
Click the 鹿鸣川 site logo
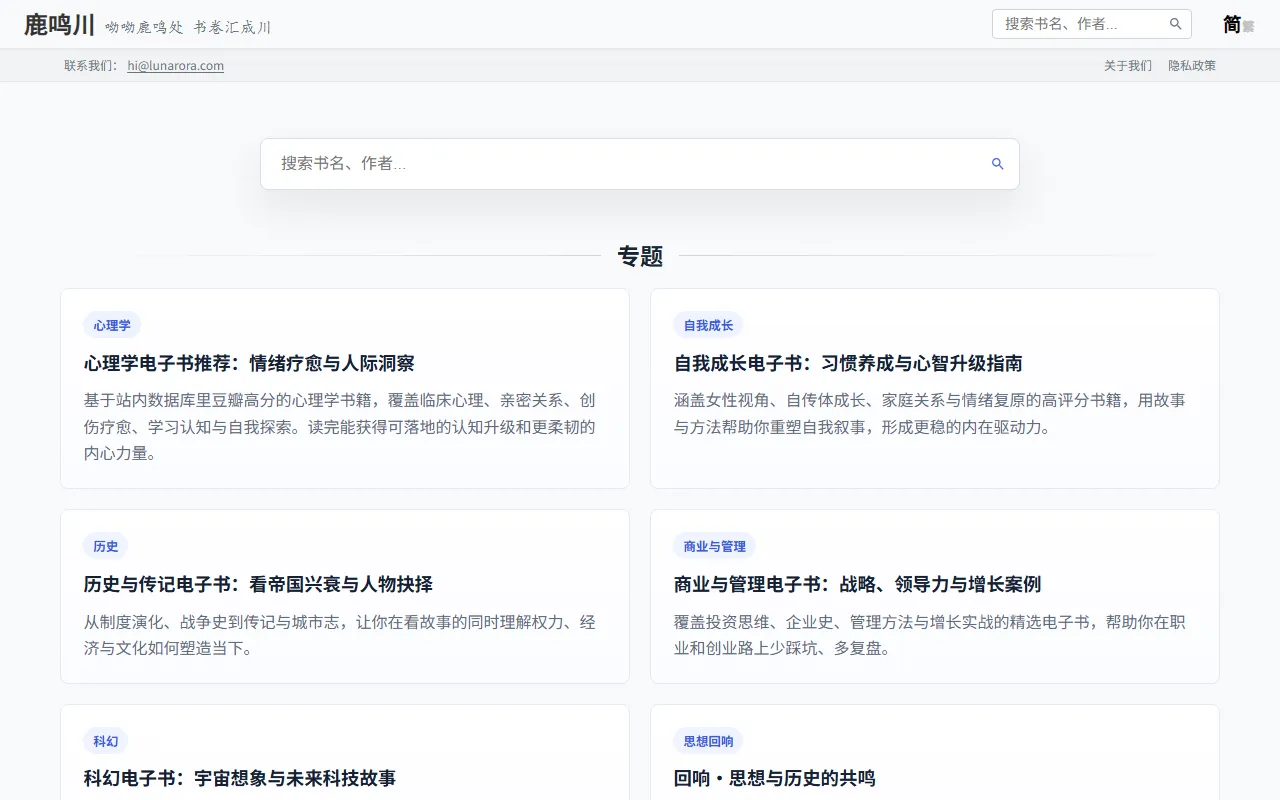pos(58,24)
